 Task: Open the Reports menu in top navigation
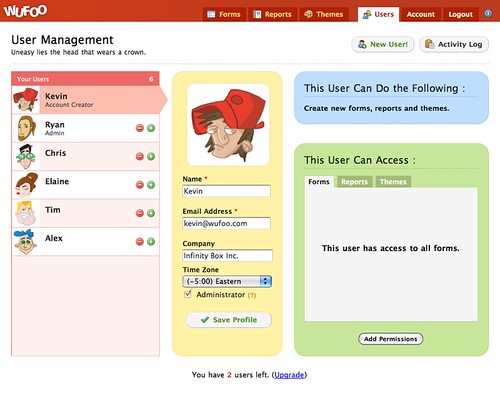click(272, 14)
